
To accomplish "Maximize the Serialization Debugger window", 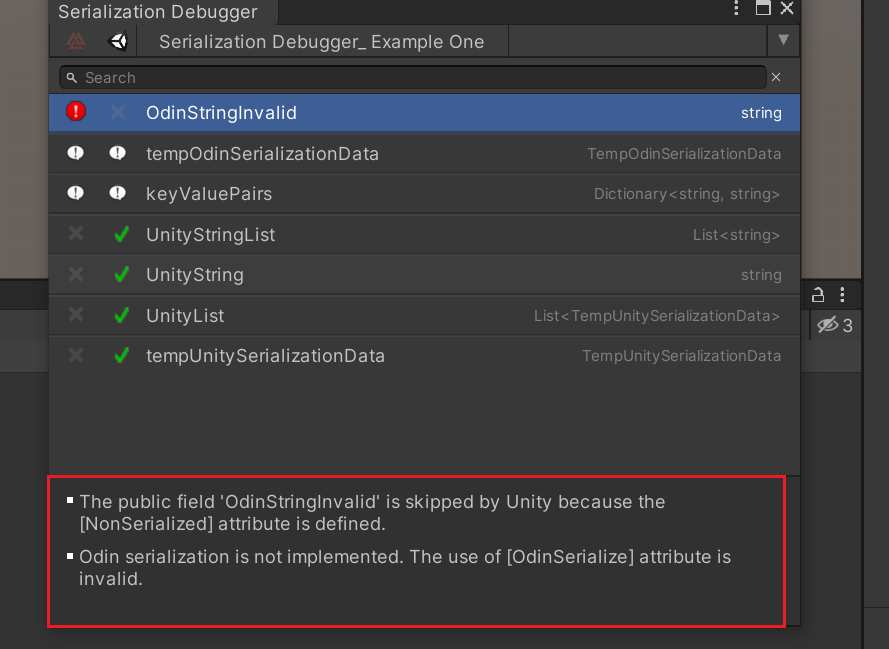I will (763, 8).
